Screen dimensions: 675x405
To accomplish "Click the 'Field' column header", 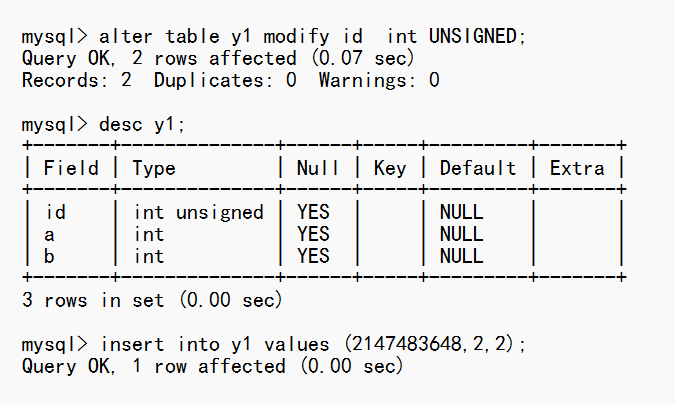I will click(71, 168).
